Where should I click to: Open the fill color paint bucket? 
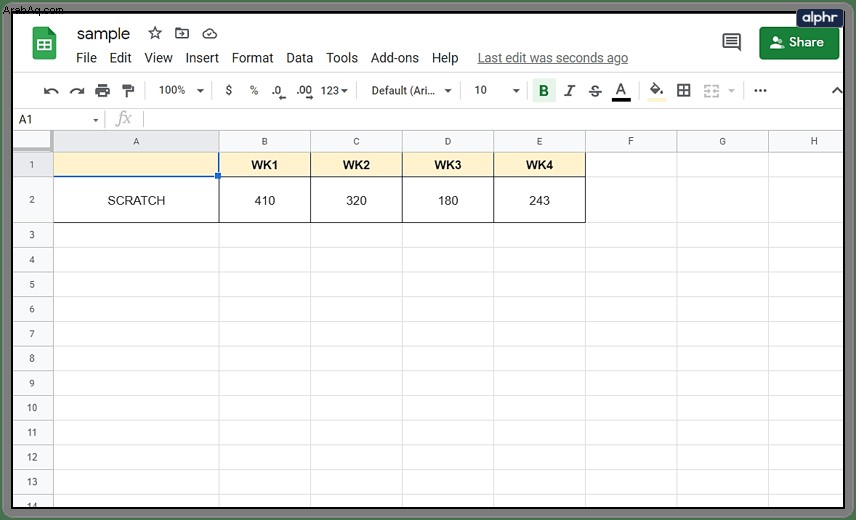(x=656, y=91)
